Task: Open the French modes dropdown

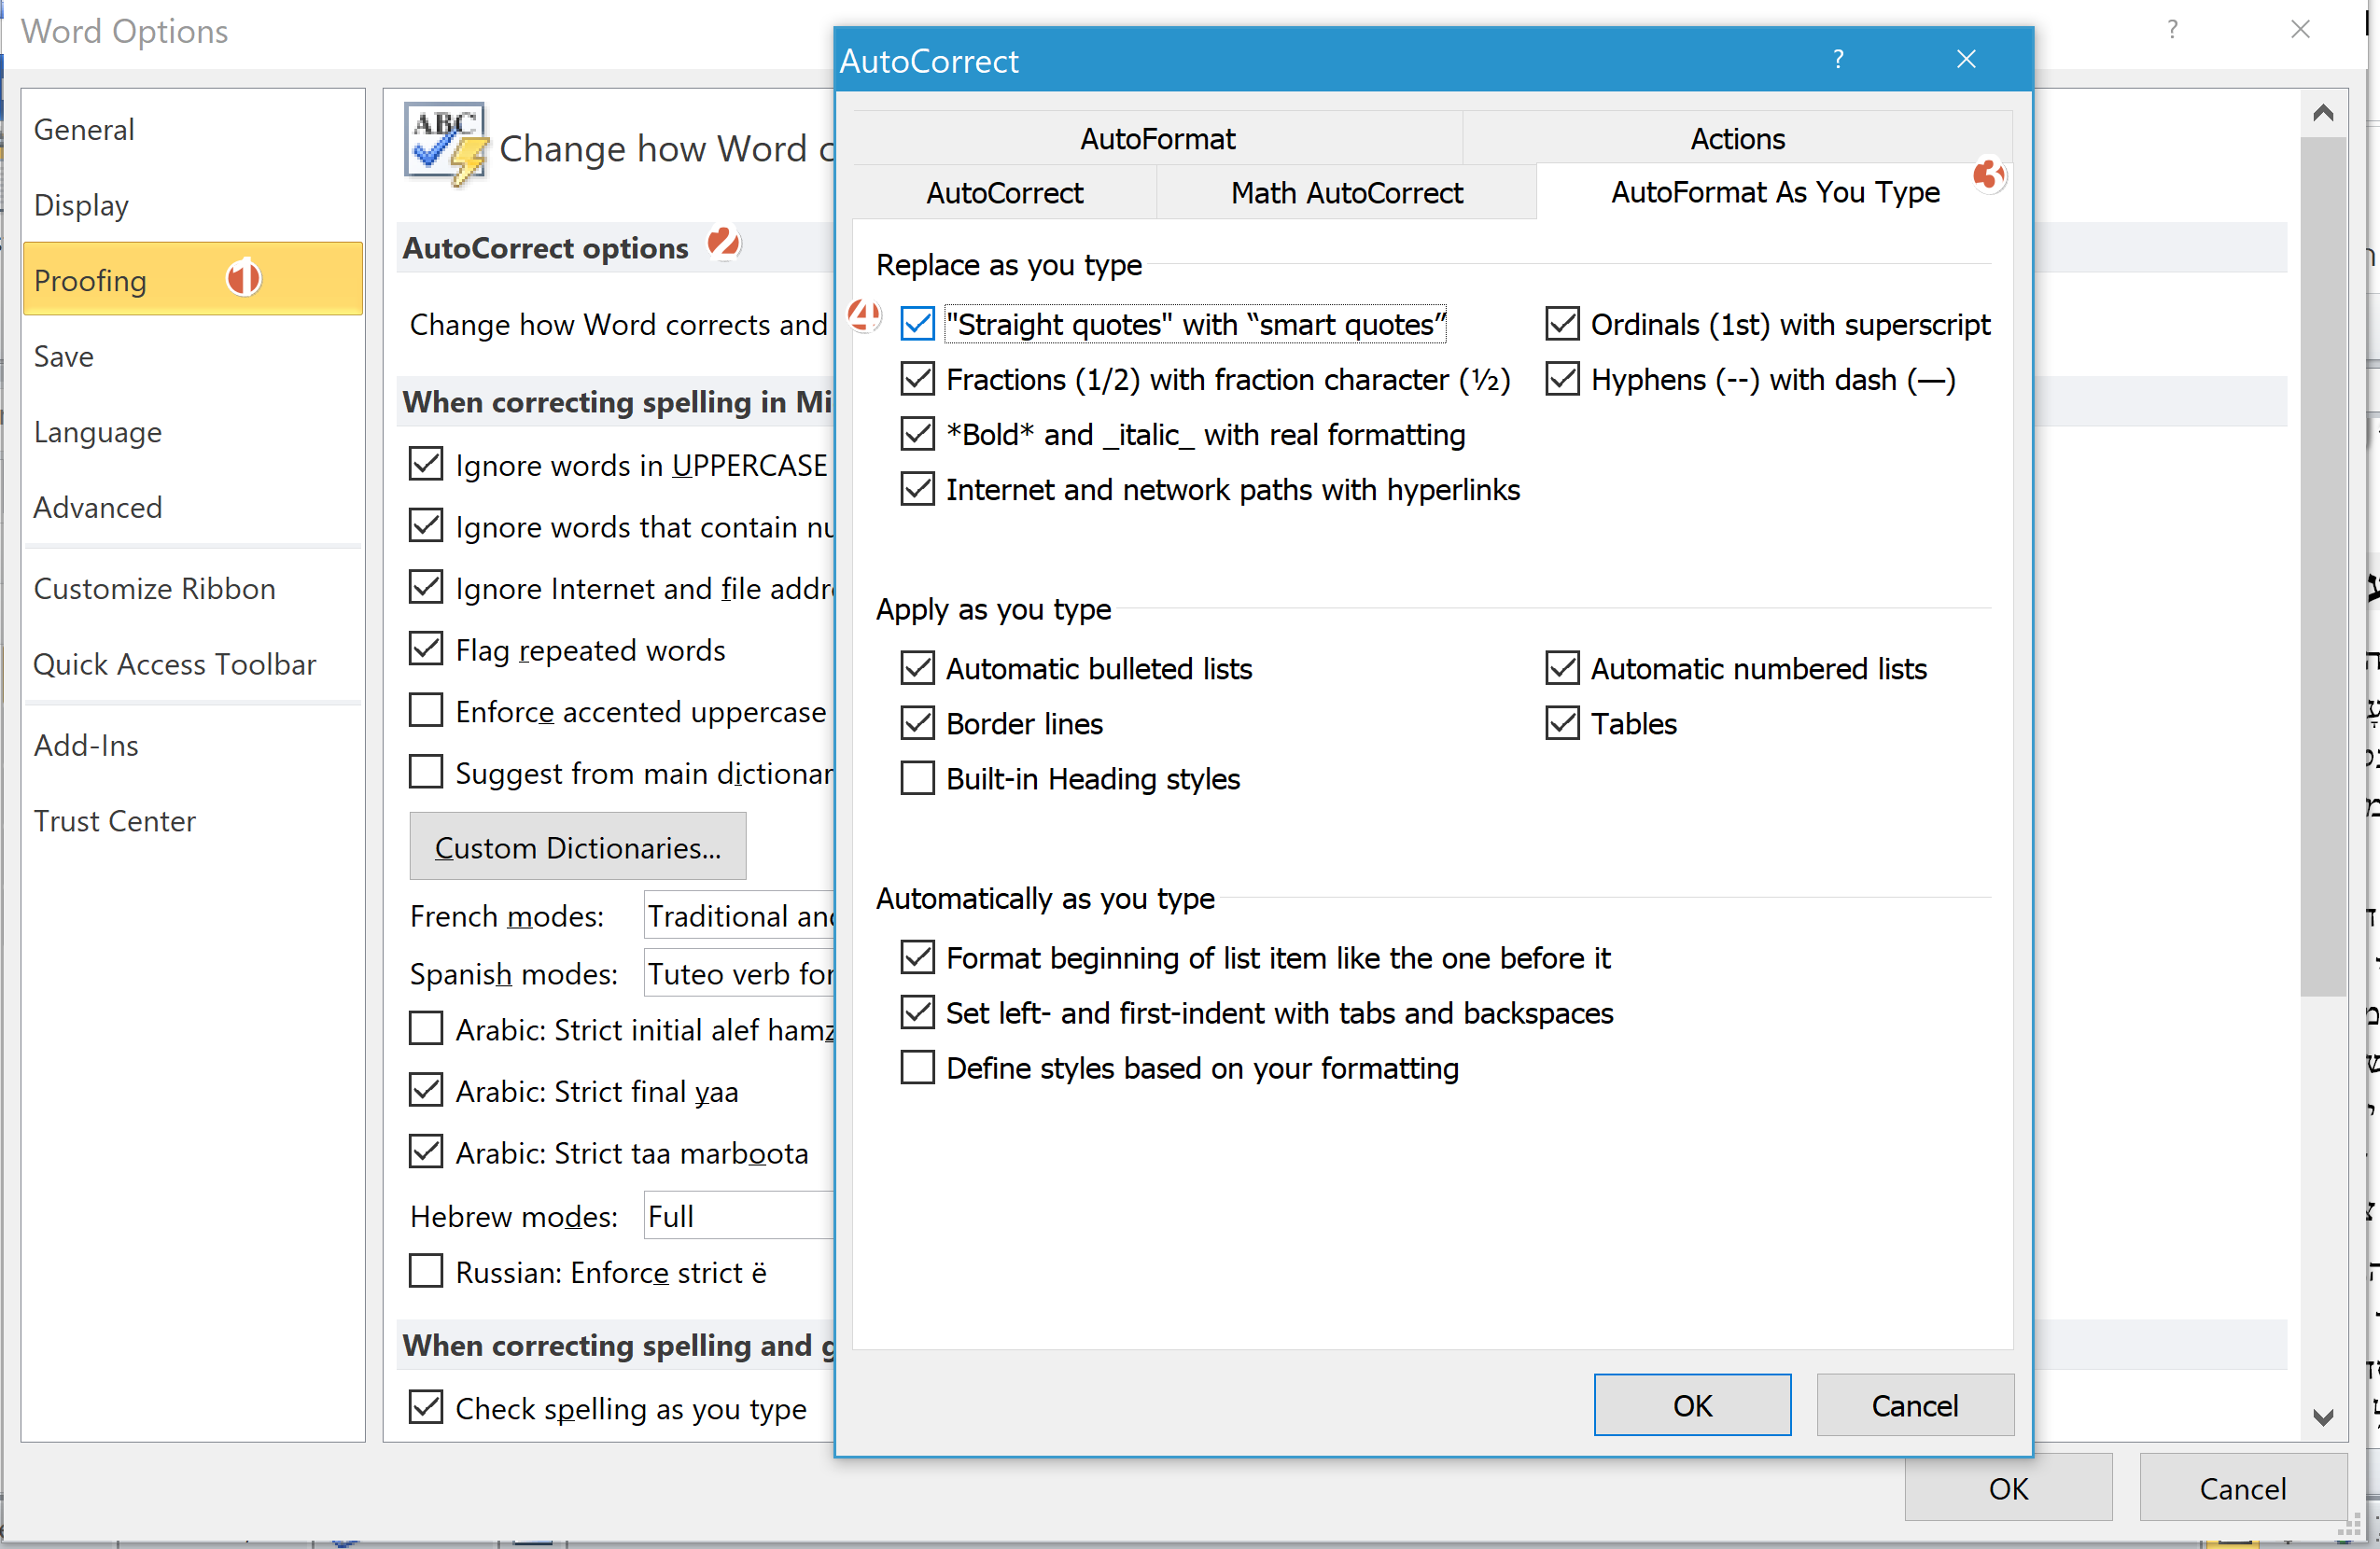Action: coord(740,915)
